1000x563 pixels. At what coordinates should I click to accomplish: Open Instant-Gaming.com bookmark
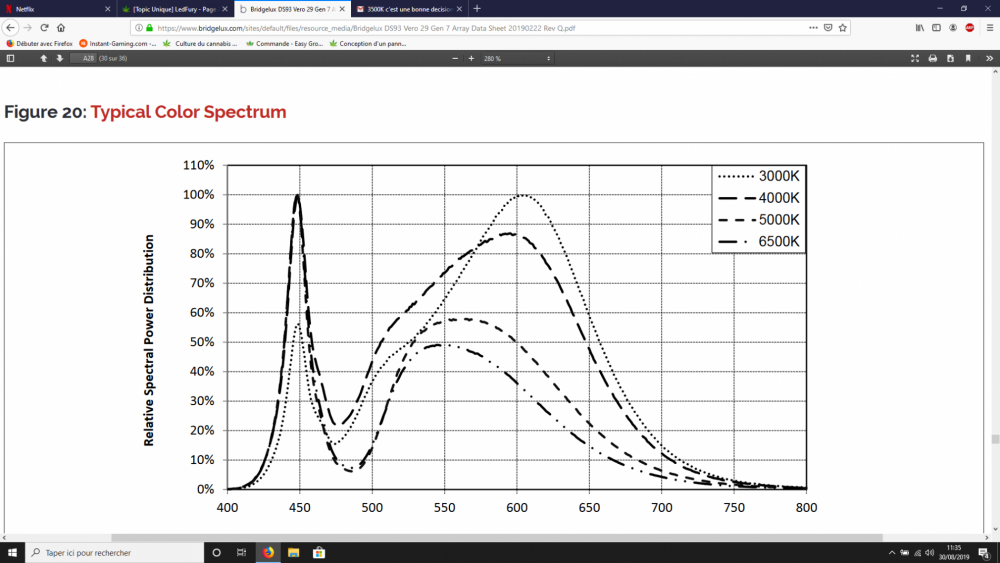coord(117,43)
